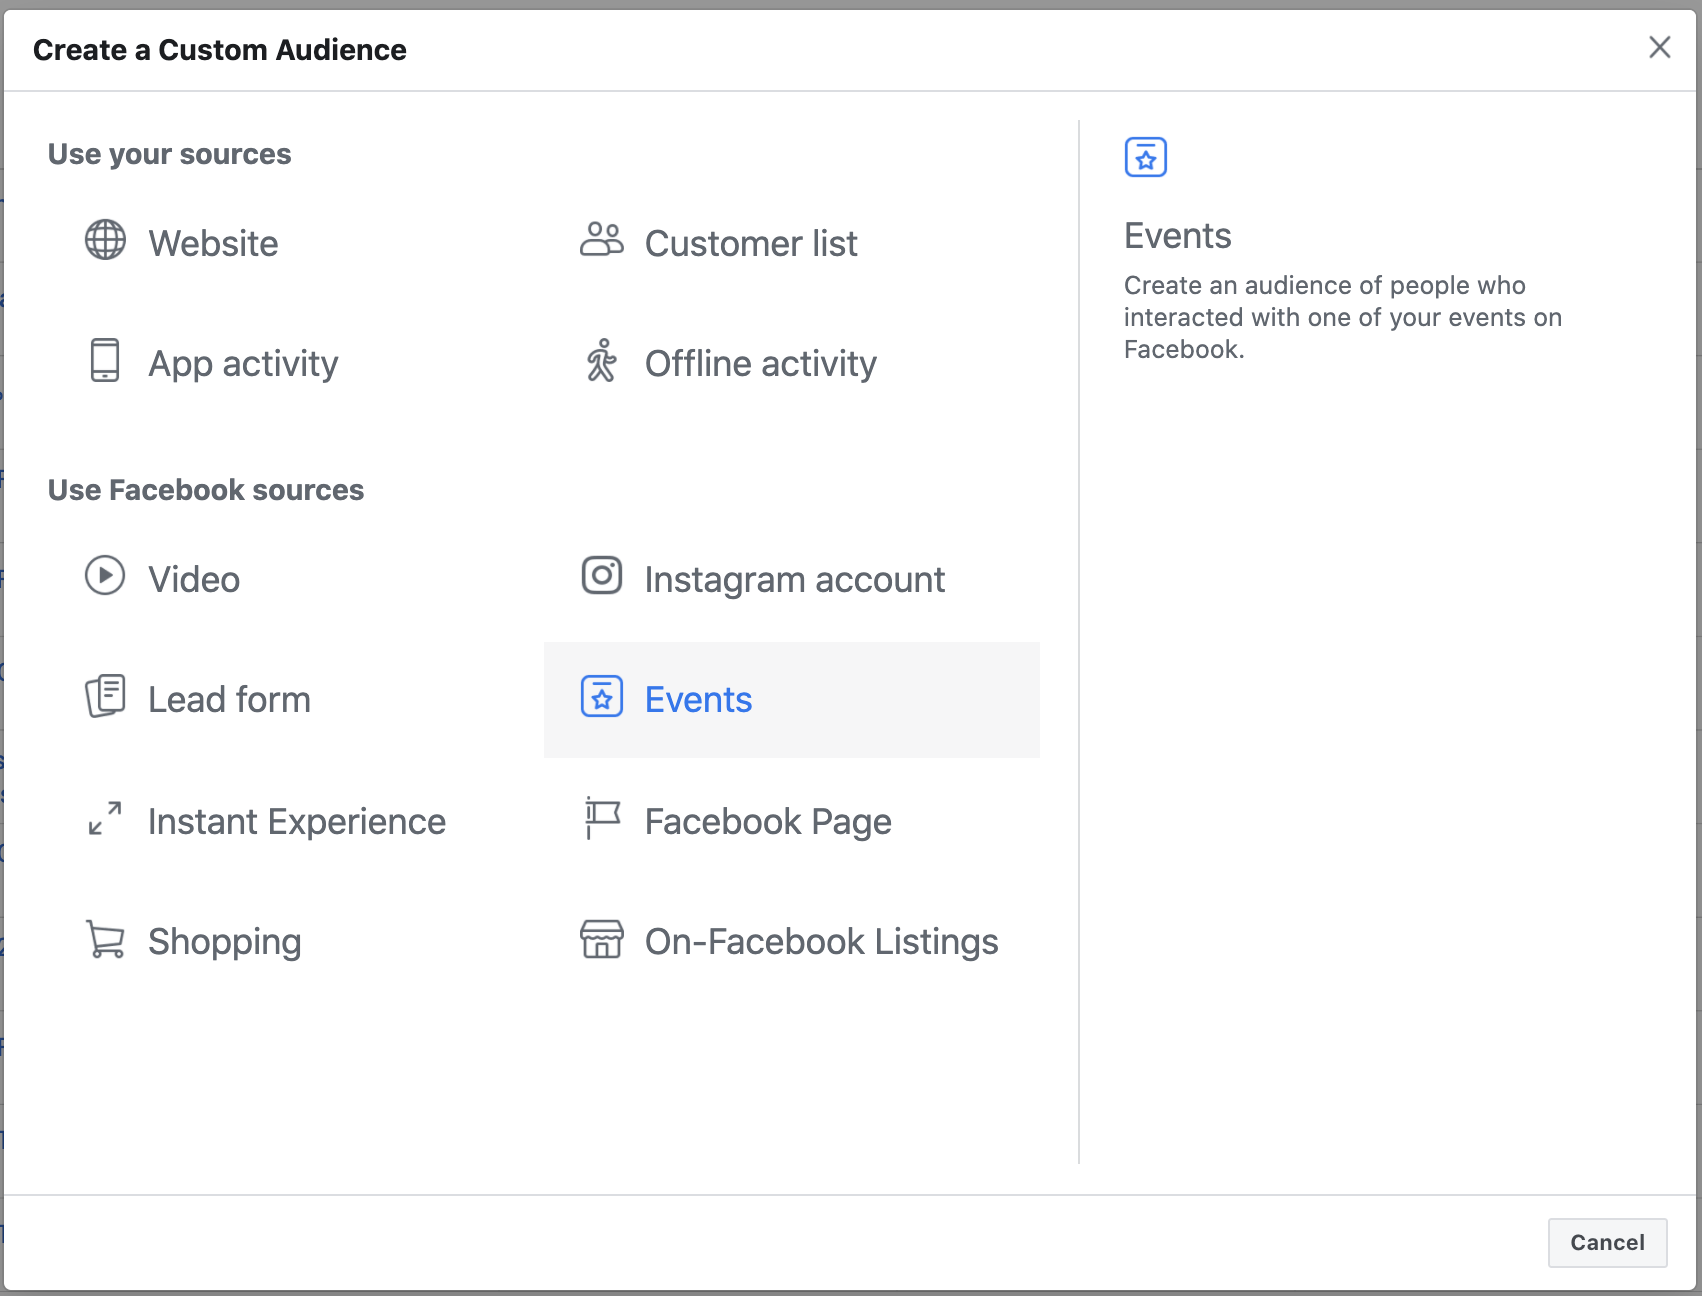Select the highlighted Events option
This screenshot has width=1702, height=1296.
[x=792, y=699]
